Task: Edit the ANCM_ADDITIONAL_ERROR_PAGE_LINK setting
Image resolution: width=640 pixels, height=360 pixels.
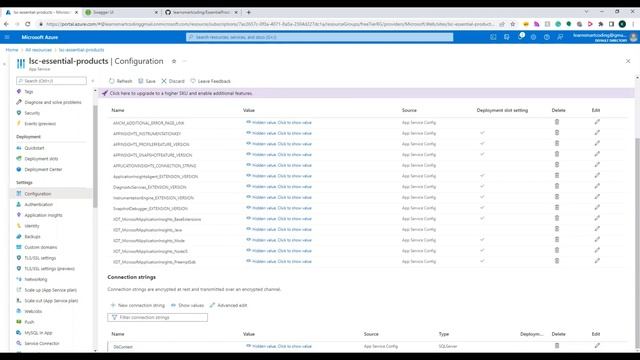Action: tap(597, 122)
